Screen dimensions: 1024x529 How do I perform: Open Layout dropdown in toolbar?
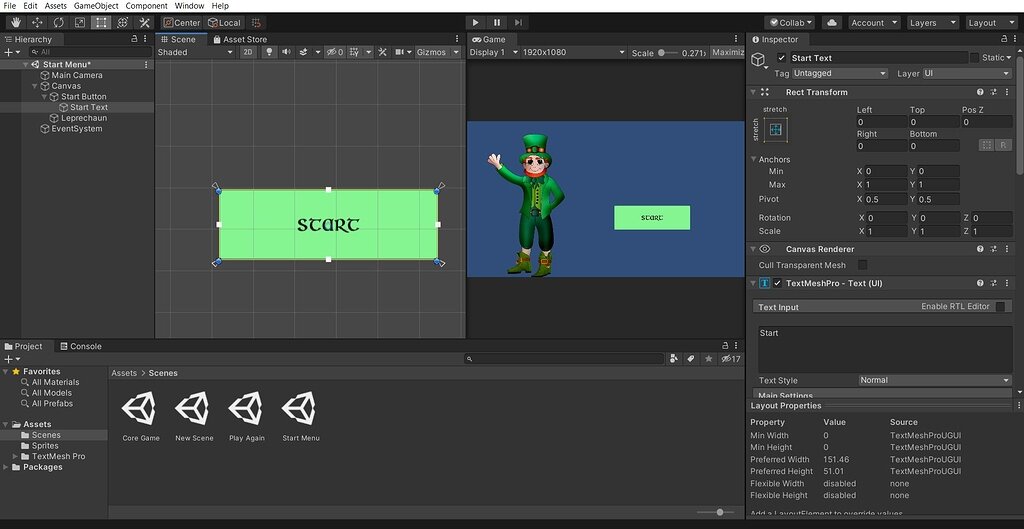[x=990, y=23]
